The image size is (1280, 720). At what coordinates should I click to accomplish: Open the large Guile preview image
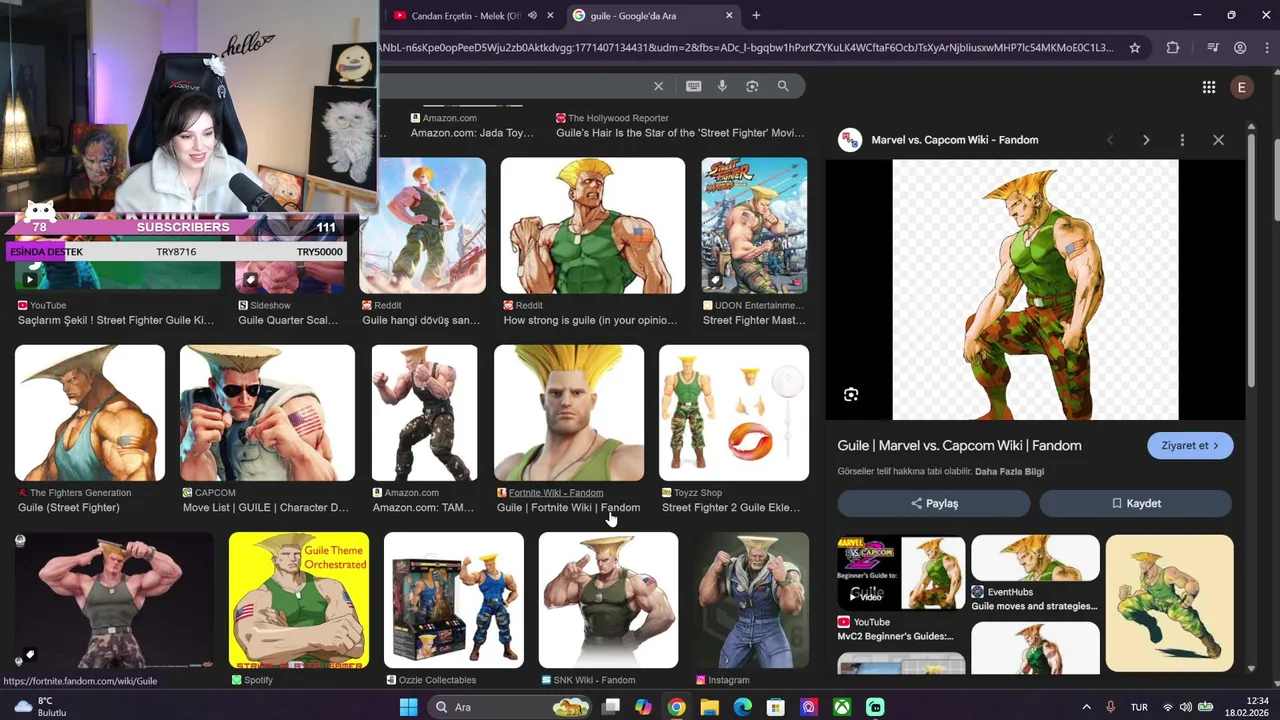coord(1035,290)
